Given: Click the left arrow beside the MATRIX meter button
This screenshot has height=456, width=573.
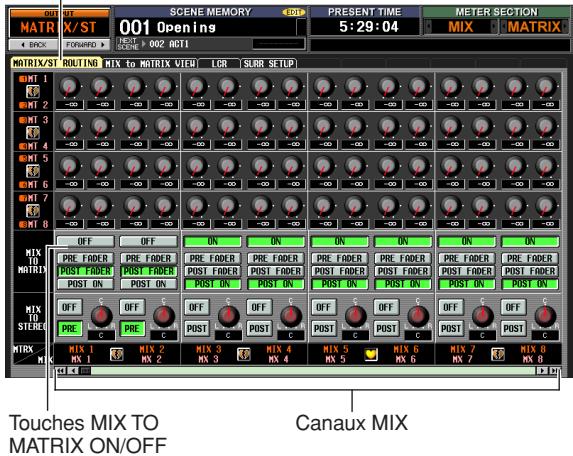Looking at the screenshot, I should tap(504, 27).
